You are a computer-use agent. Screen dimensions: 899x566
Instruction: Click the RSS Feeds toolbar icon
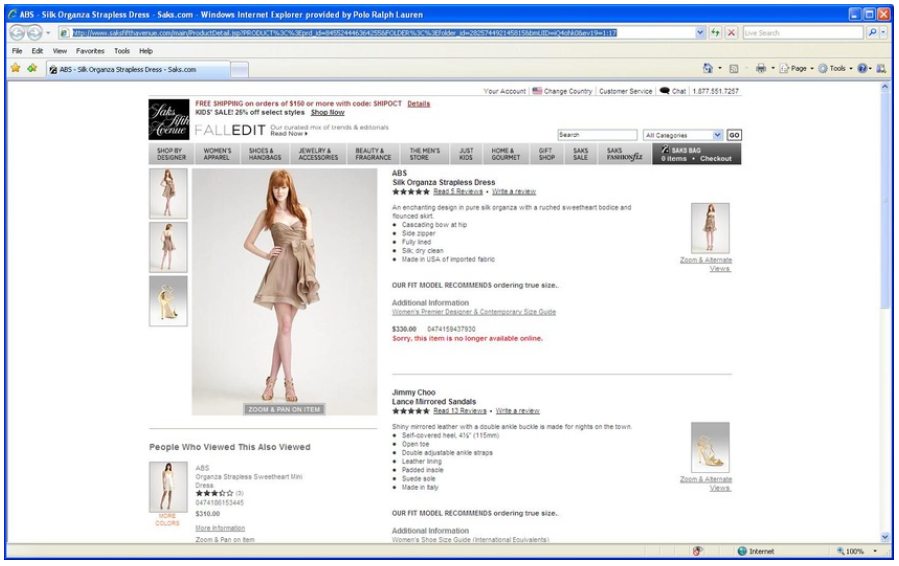733,68
